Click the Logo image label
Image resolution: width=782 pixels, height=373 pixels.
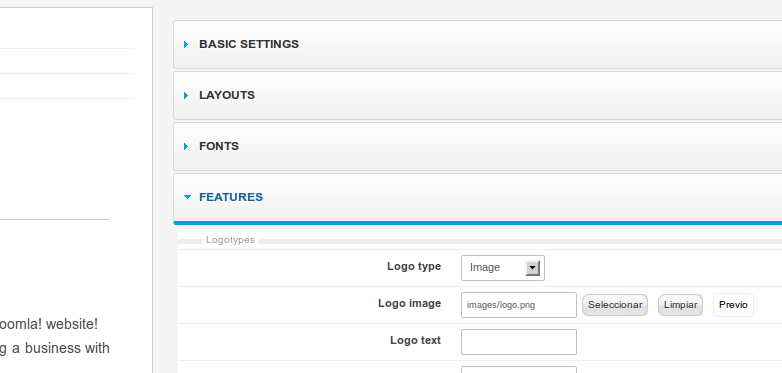point(409,303)
